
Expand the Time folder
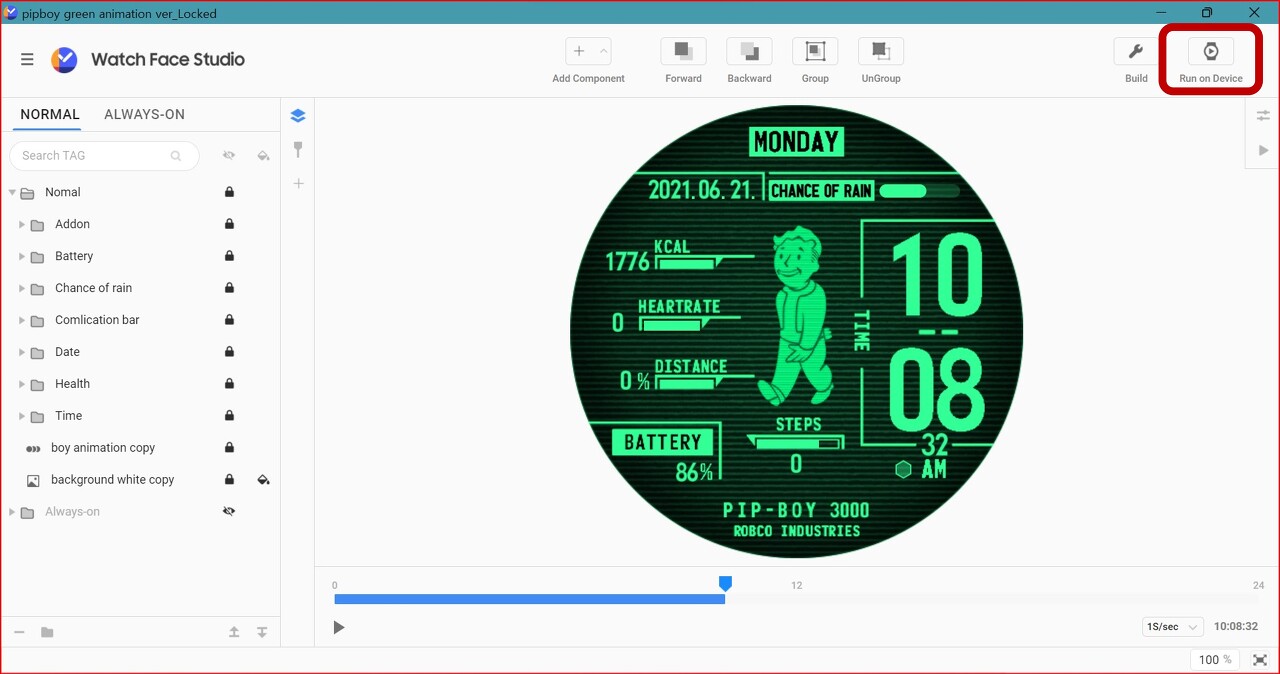22,416
